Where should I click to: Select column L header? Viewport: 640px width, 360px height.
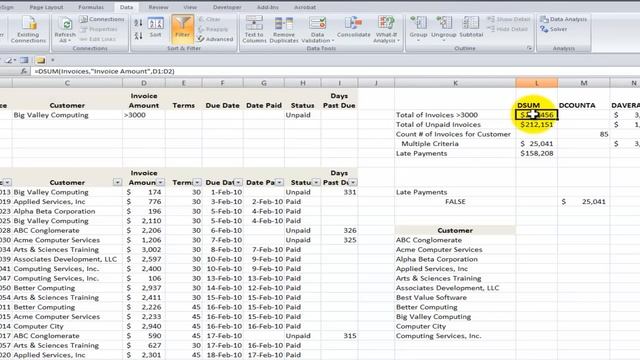[x=536, y=83]
